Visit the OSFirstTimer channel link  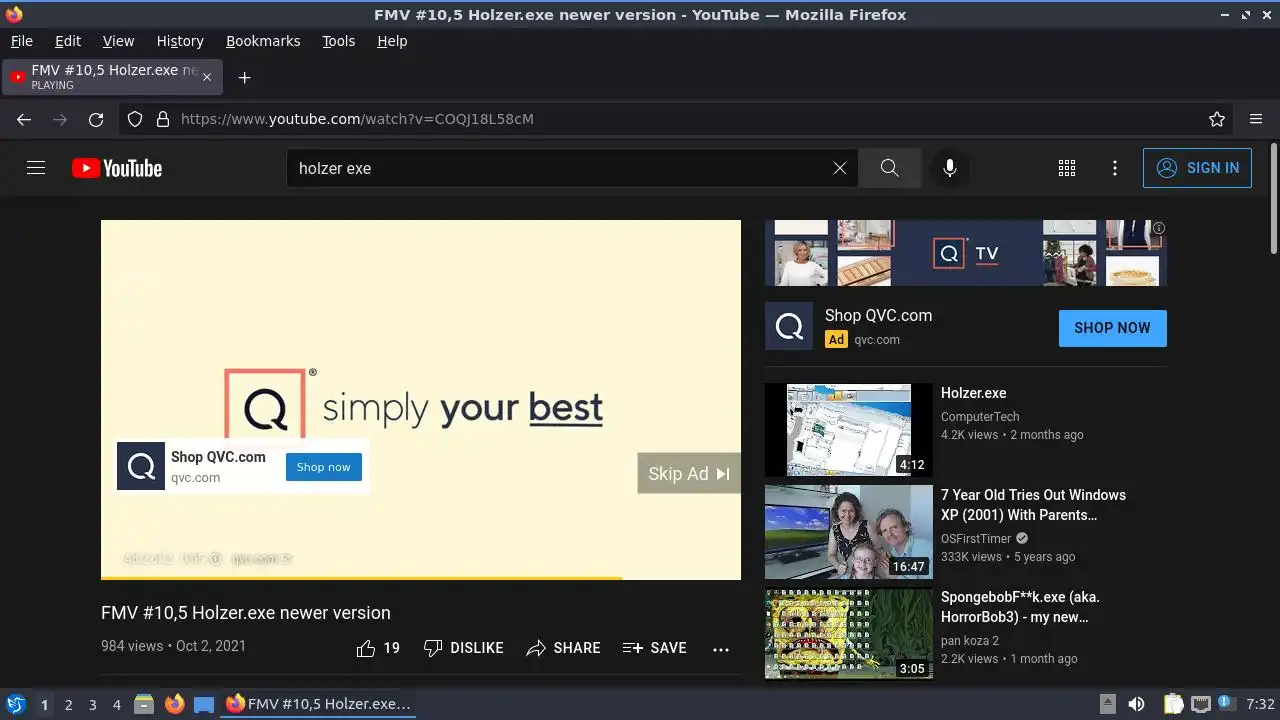[x=976, y=539]
